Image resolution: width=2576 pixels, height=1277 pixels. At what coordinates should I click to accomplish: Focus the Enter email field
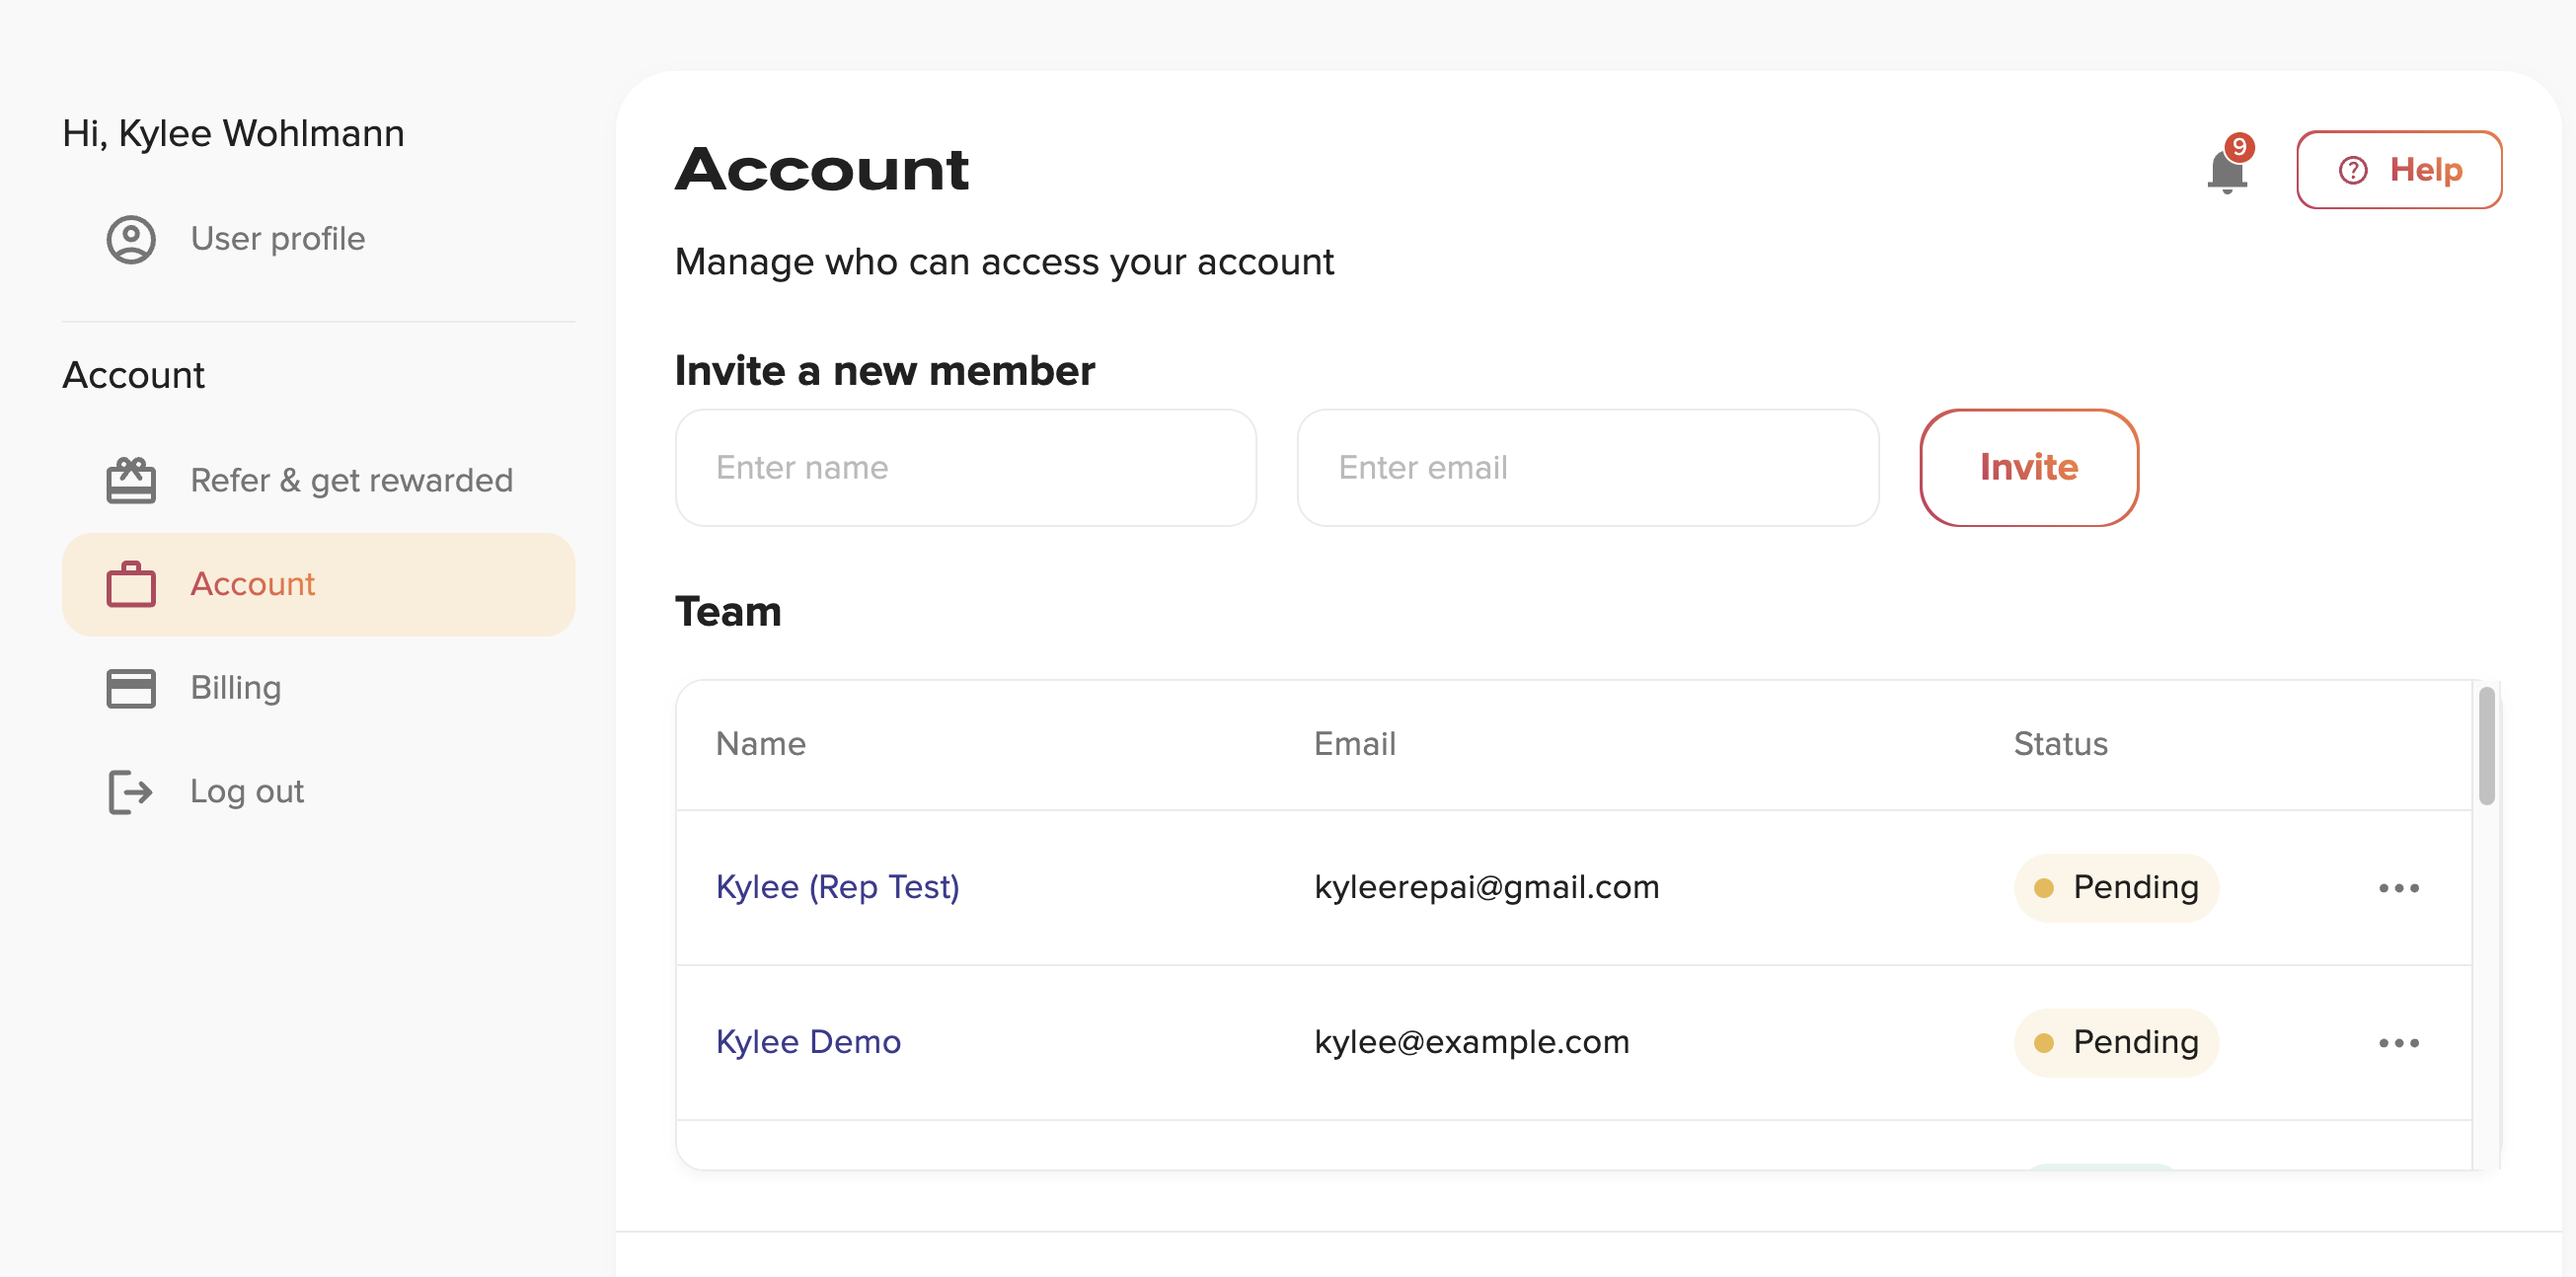(x=1587, y=468)
